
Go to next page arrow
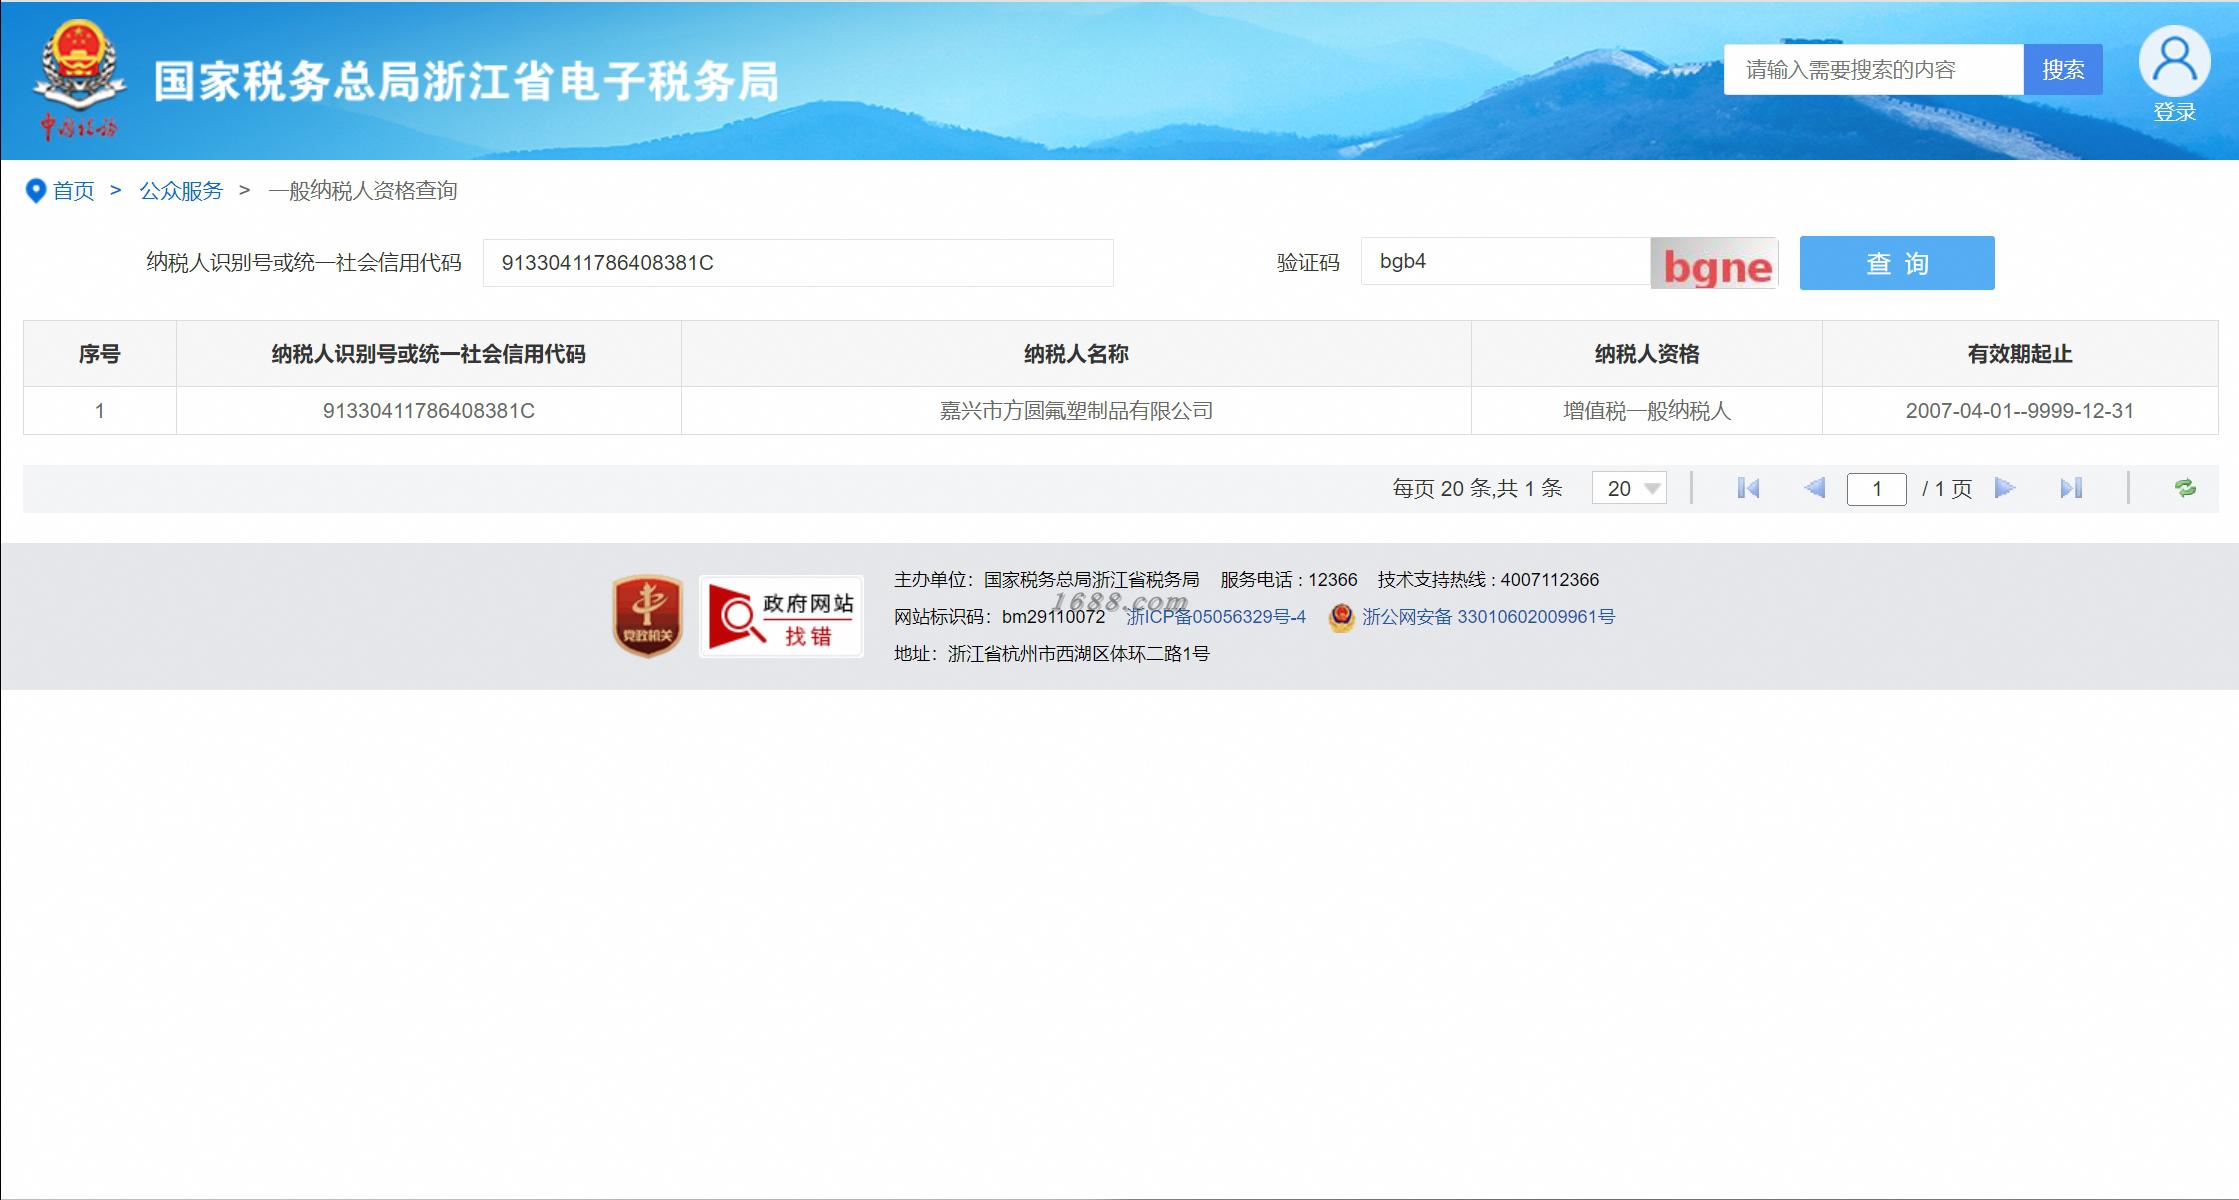click(x=2004, y=488)
